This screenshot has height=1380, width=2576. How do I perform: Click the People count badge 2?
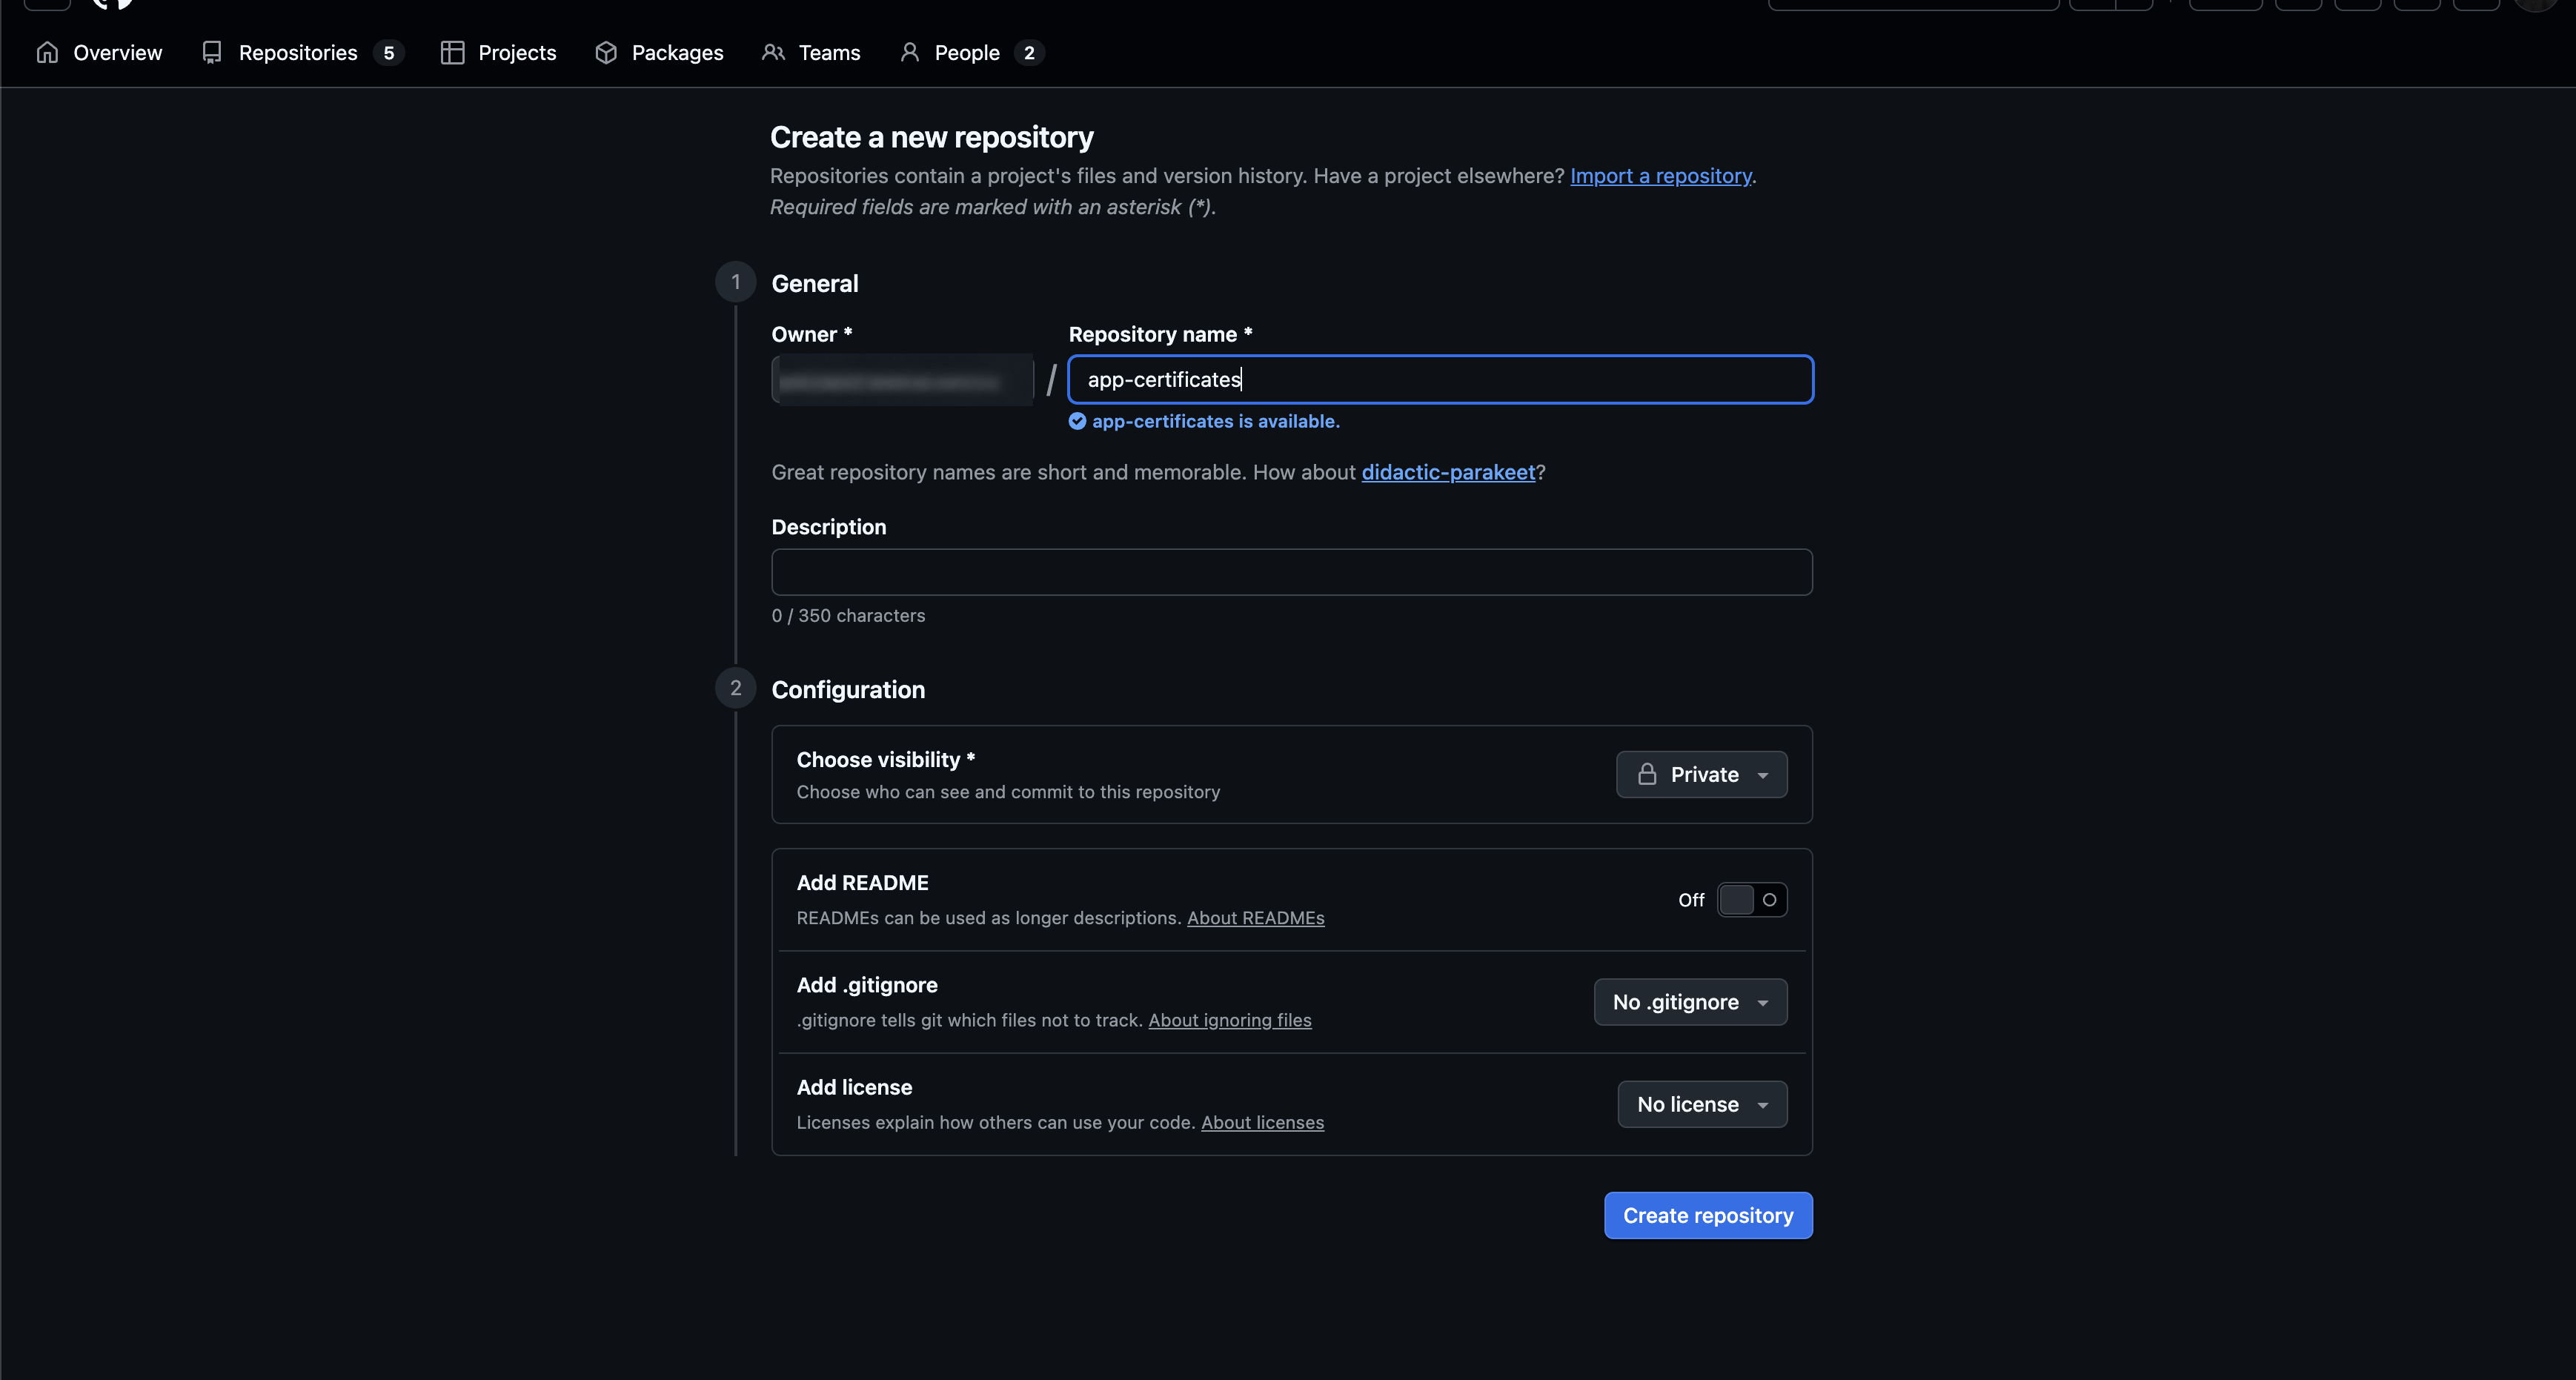click(x=1029, y=53)
